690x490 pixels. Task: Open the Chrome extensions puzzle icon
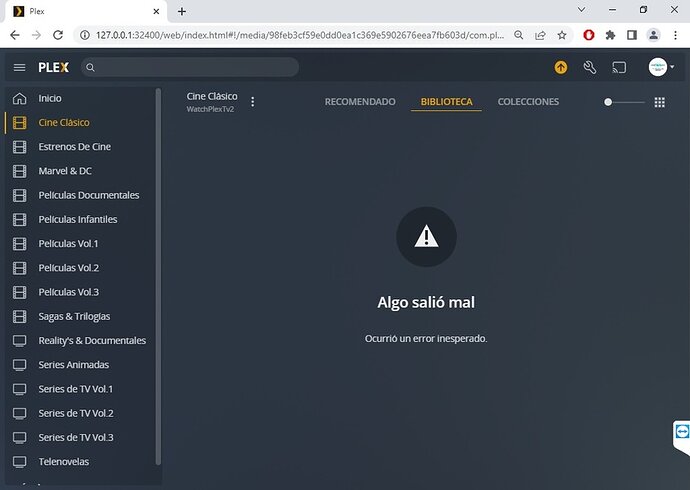pyautogui.click(x=610, y=35)
